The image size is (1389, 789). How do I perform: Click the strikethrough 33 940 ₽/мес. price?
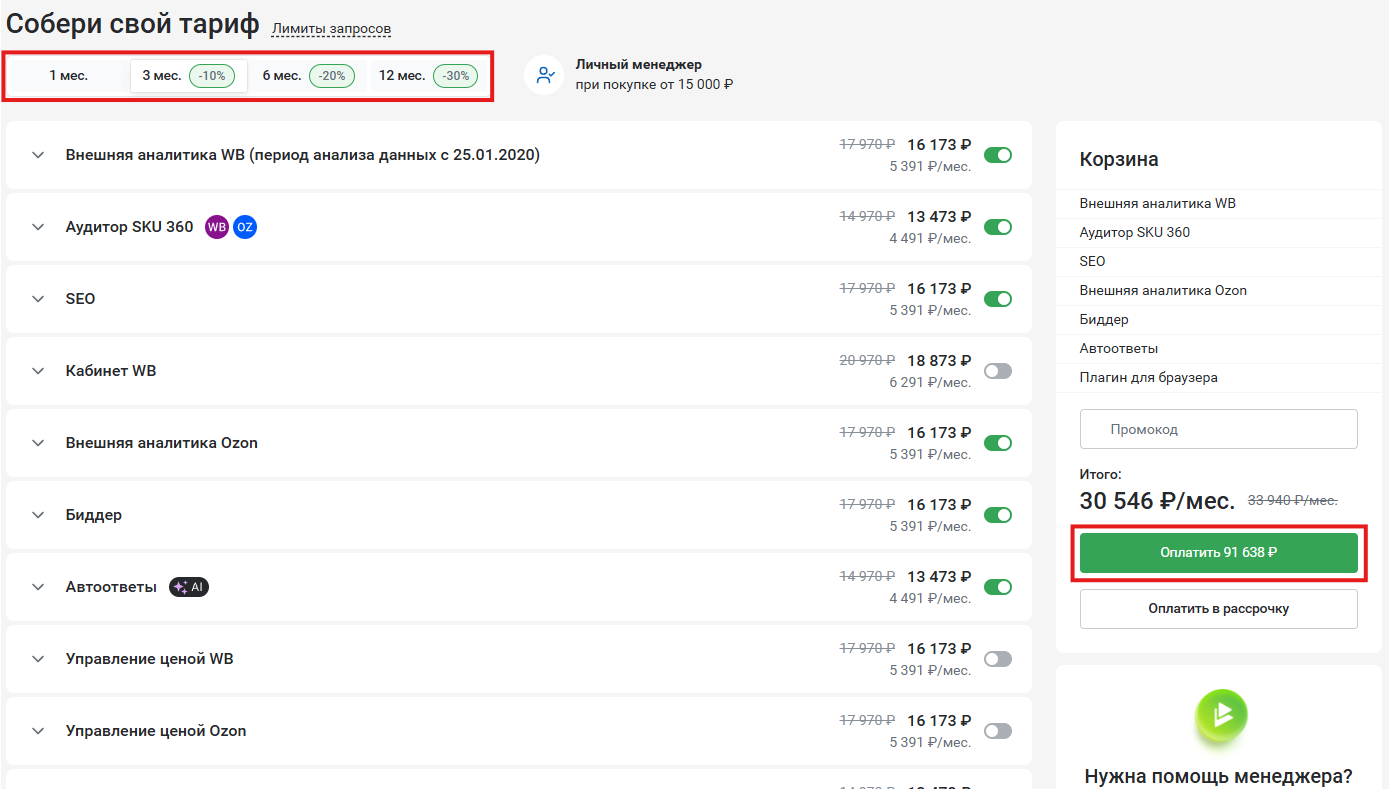click(1293, 500)
